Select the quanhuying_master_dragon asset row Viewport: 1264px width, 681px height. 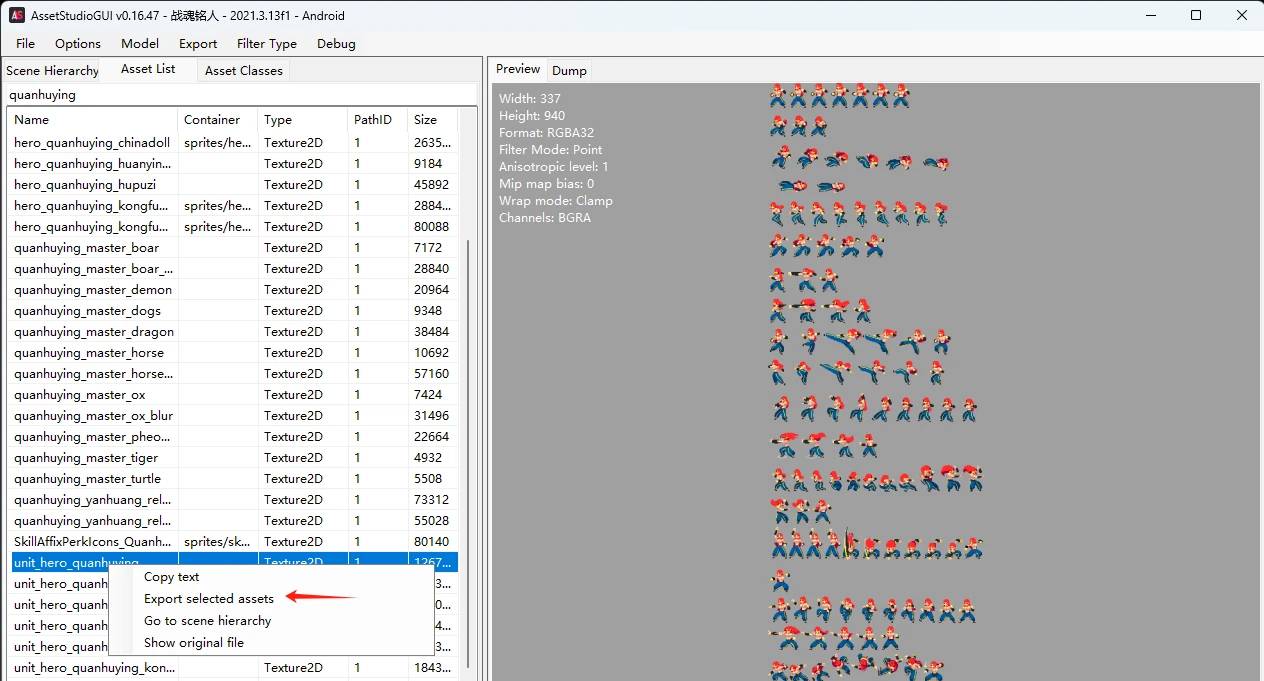click(94, 332)
